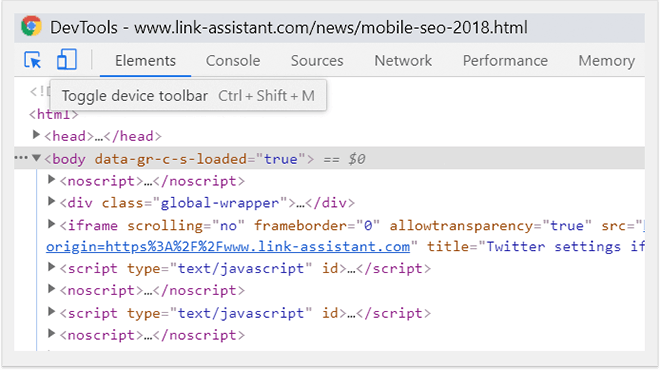
Task: Click the DevTools window title text
Action: [x=289, y=28]
